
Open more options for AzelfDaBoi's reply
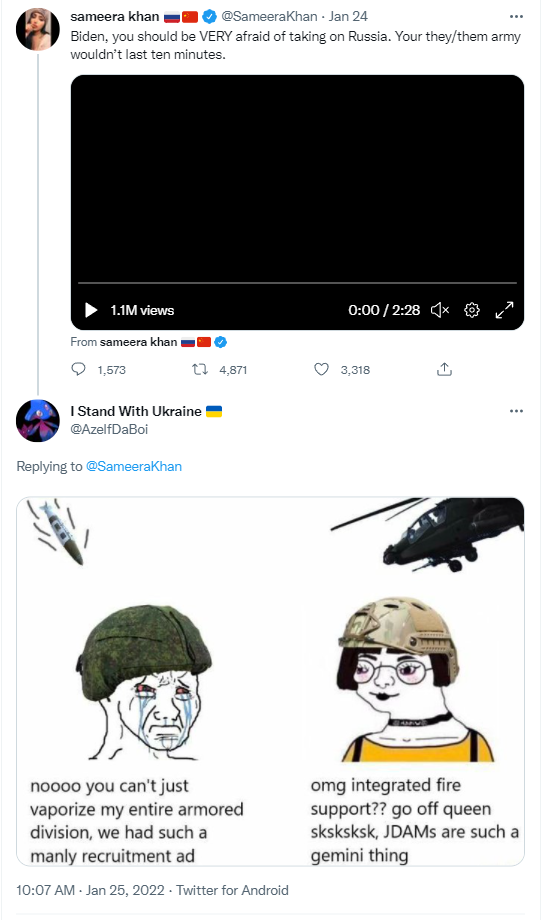(516, 411)
